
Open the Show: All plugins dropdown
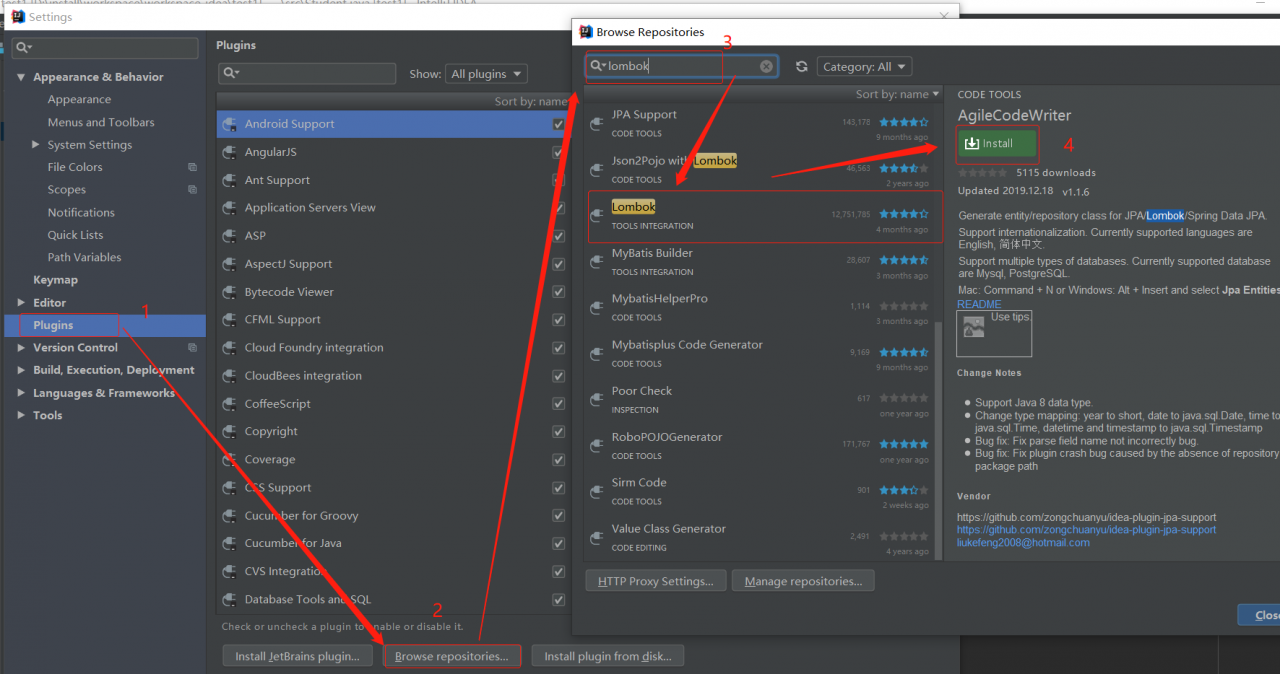[x=486, y=74]
